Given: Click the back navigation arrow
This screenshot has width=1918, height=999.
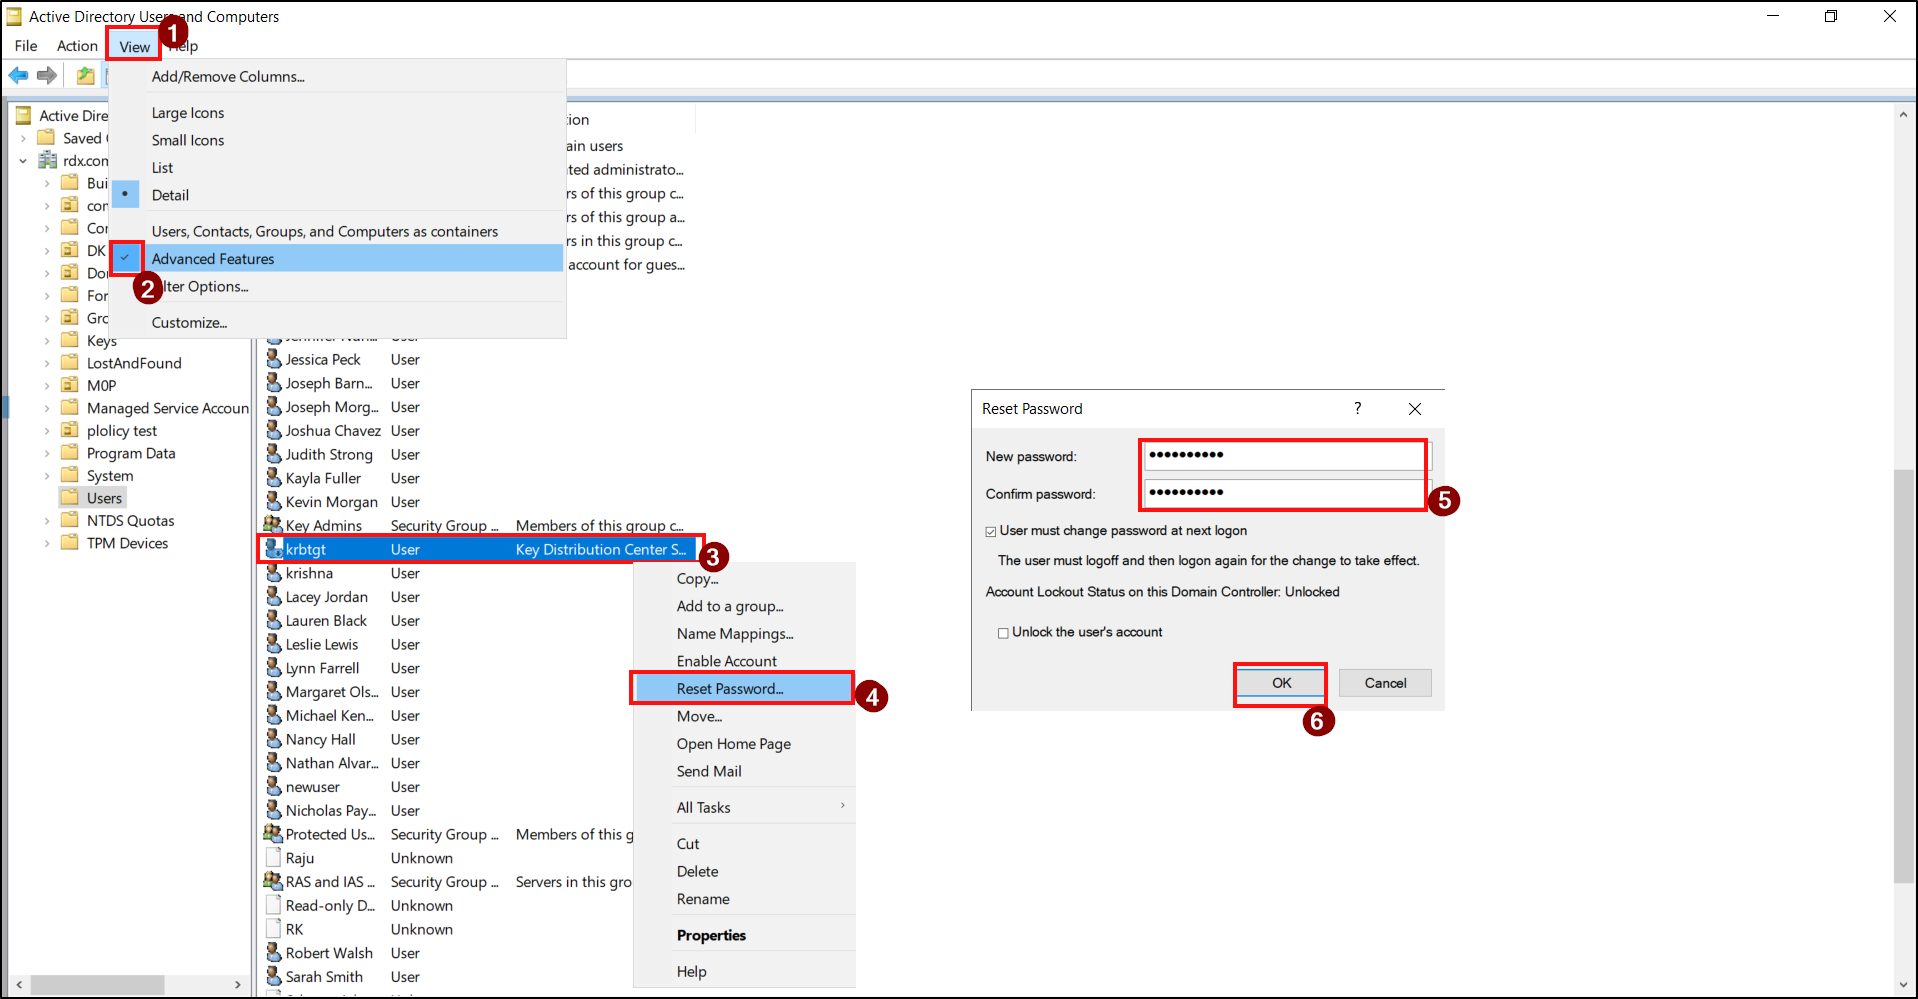Looking at the screenshot, I should click(x=18, y=75).
